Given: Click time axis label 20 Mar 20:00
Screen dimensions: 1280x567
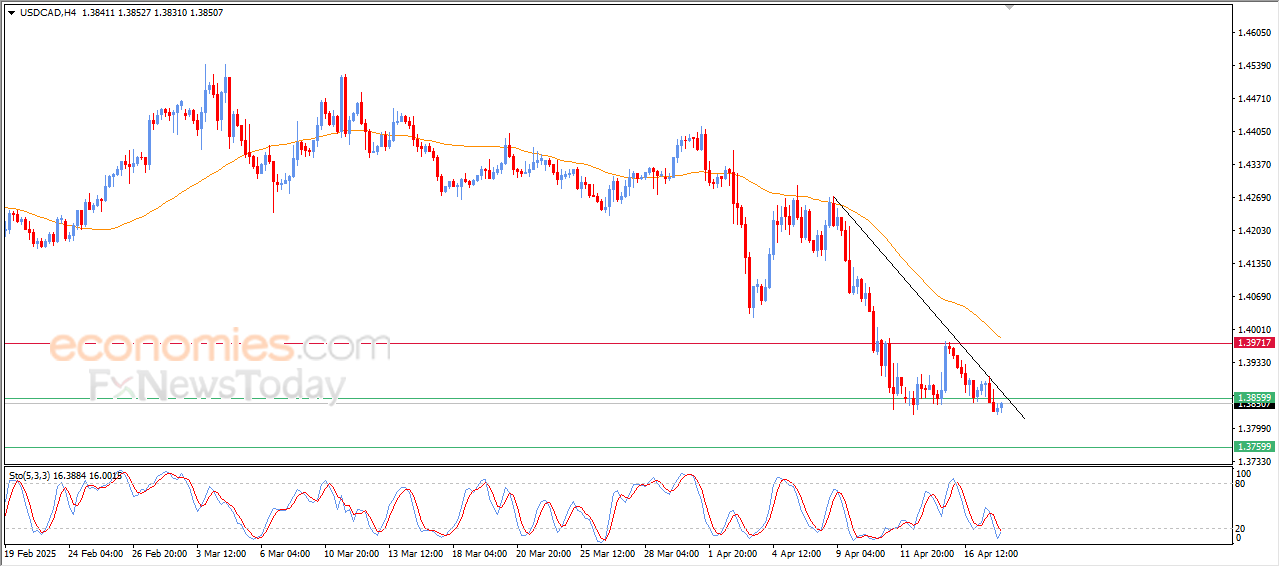Looking at the screenshot, I should (543, 553).
